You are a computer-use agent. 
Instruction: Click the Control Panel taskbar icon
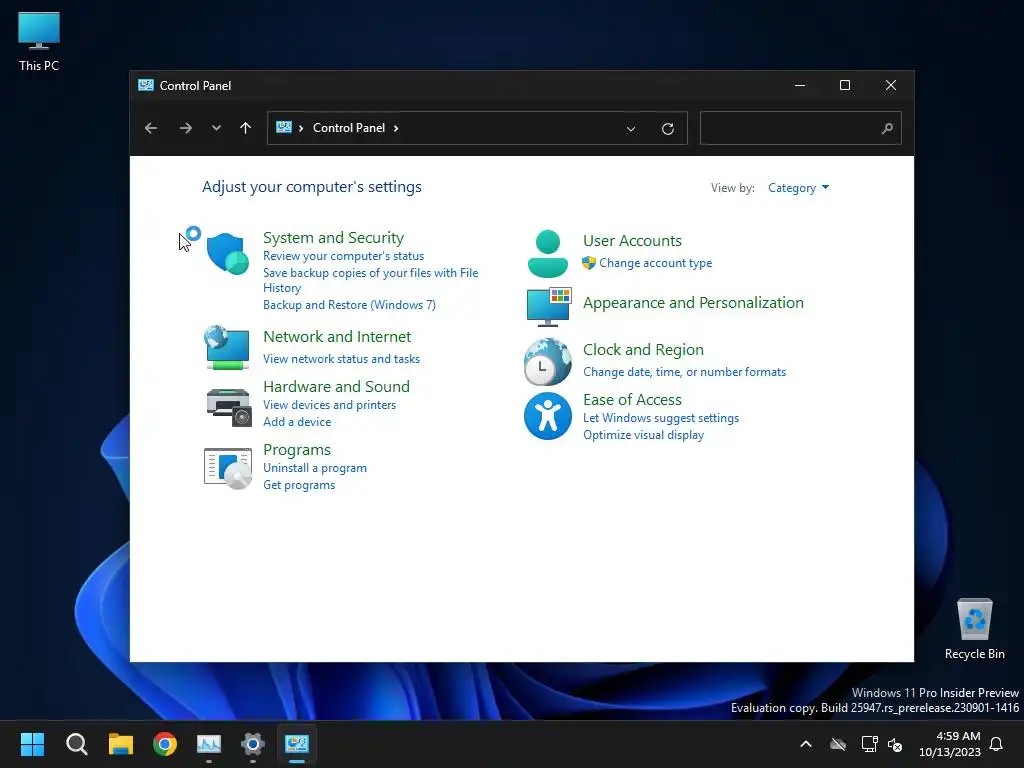[296, 744]
